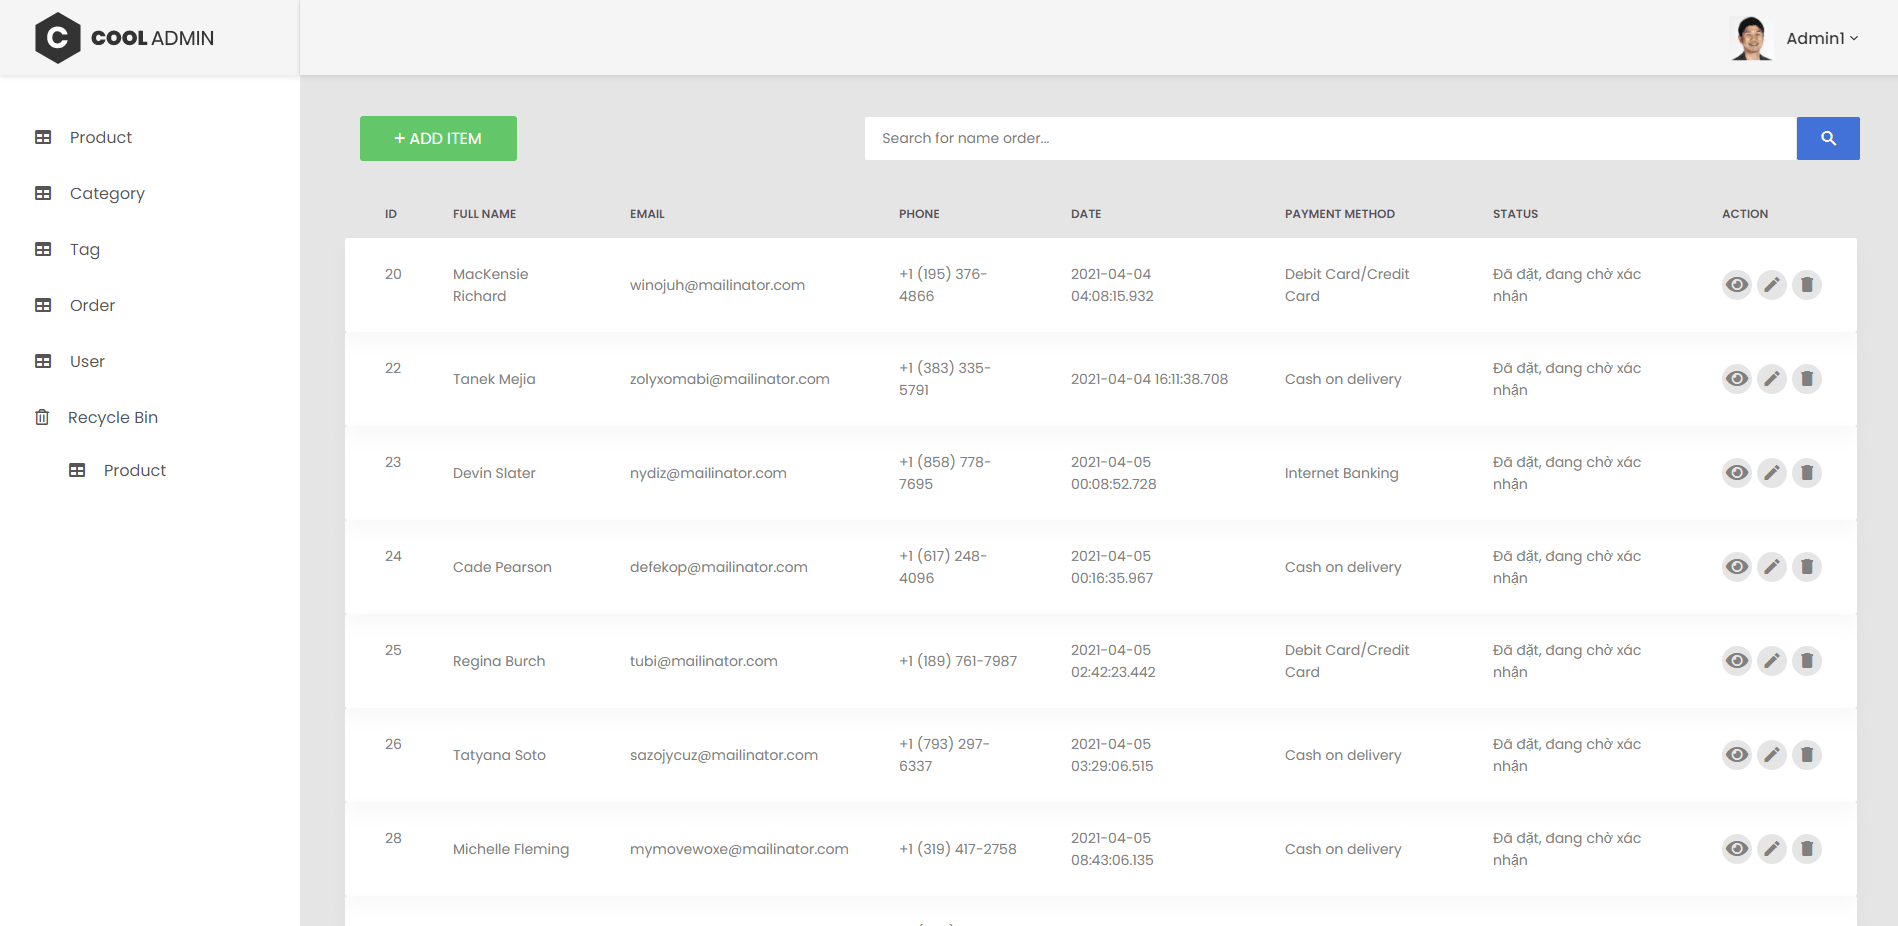
Task: Delete MacKensie Richard's order
Action: click(x=1807, y=285)
